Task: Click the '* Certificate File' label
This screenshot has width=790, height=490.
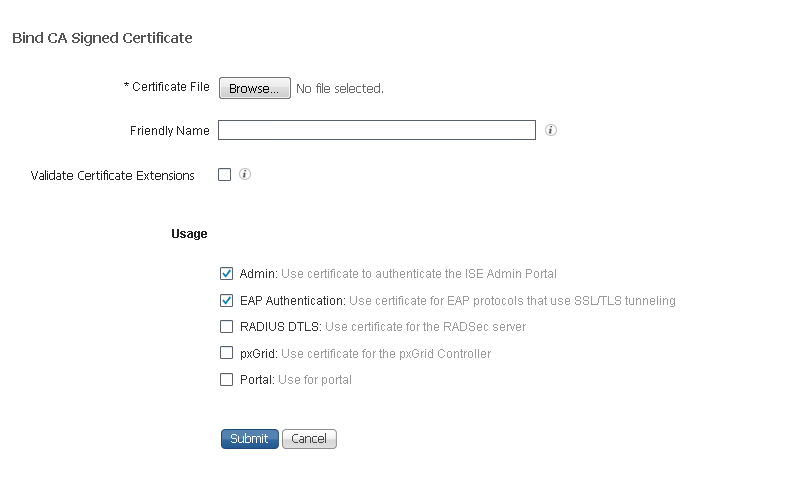Action: point(167,87)
